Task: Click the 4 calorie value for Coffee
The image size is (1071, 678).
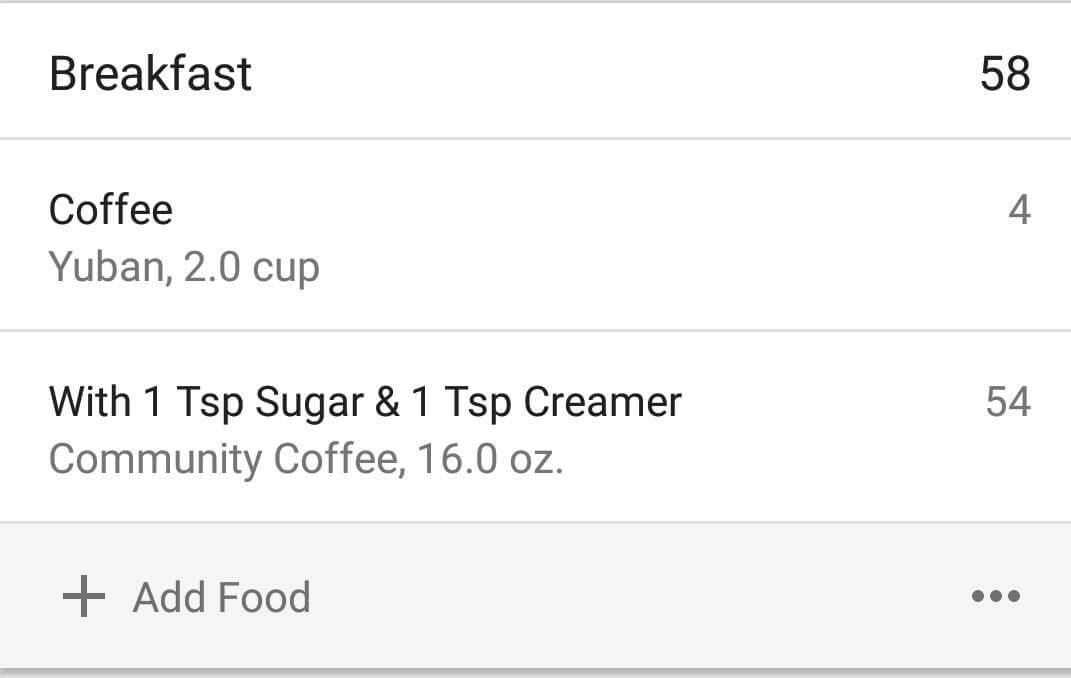Action: click(1020, 210)
